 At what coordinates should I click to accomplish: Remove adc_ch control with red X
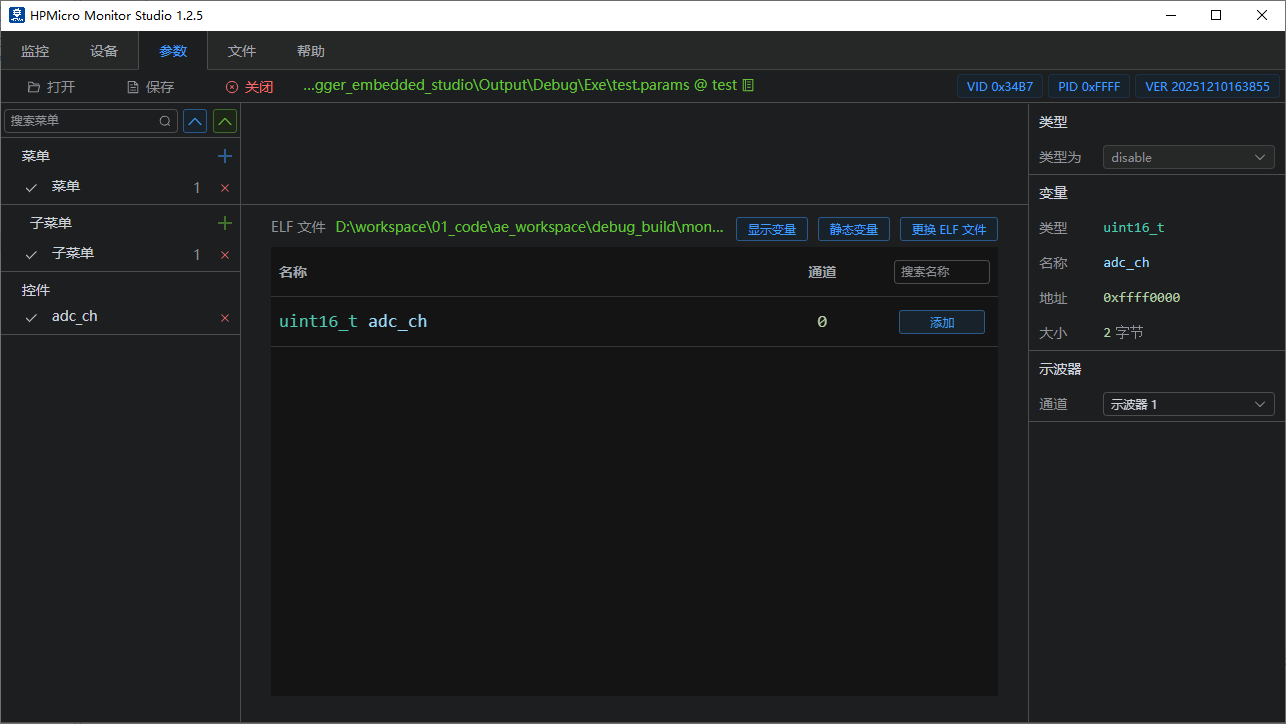point(225,318)
